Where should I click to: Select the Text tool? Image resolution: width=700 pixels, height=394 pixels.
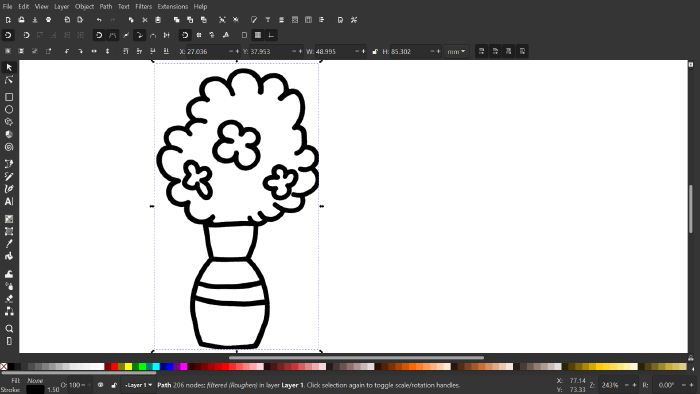coord(9,202)
